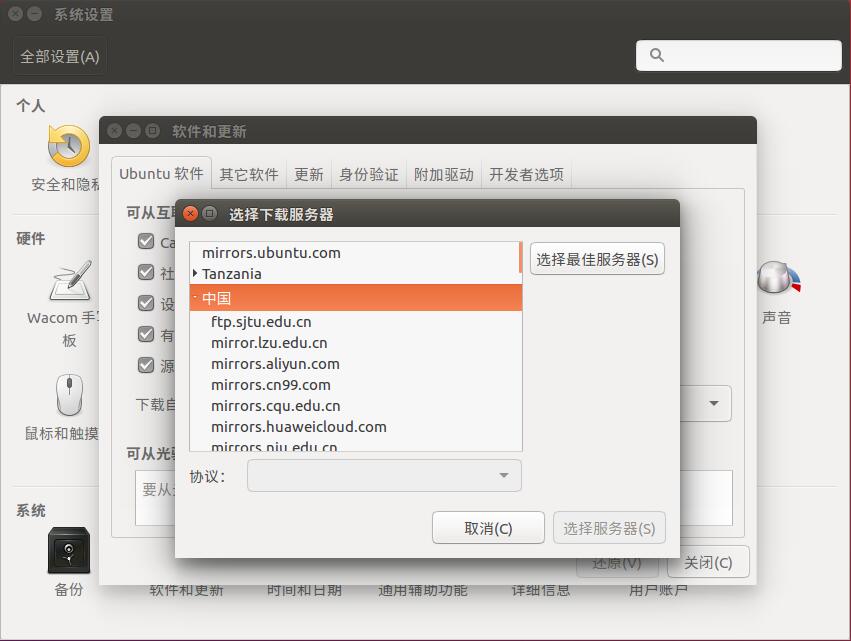Expand the Tanzania server group
This screenshot has width=851, height=641.
click(195, 273)
